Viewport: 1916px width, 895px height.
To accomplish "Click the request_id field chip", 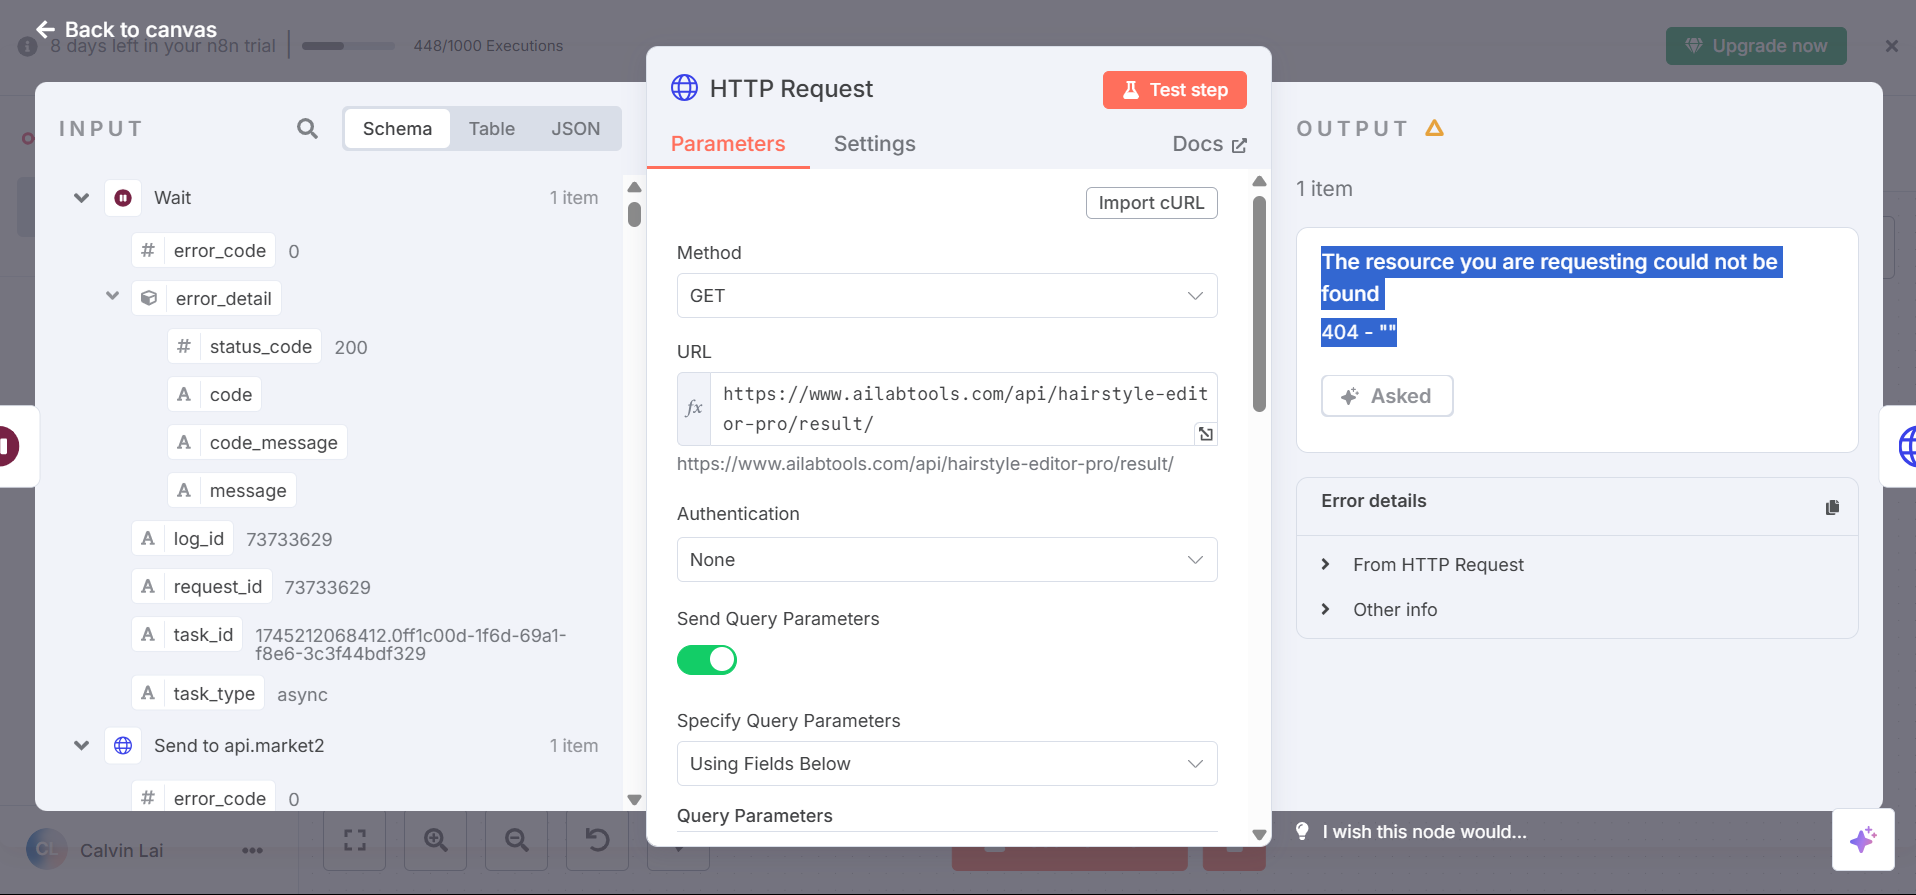I will pyautogui.click(x=201, y=586).
